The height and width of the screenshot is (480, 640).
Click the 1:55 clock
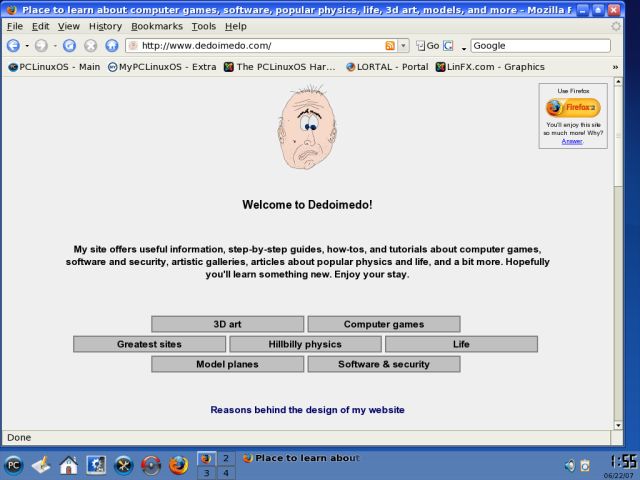624,461
